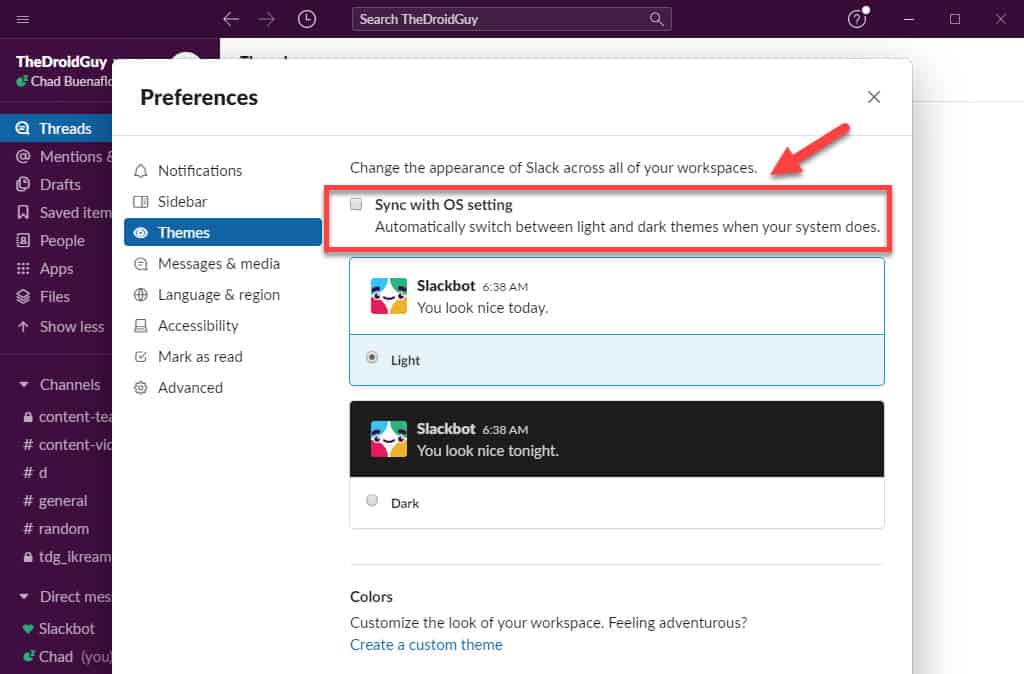The image size is (1024, 674).
Task: Open Drafts in Slack sidebar
Action: pyautogui.click(x=56, y=185)
